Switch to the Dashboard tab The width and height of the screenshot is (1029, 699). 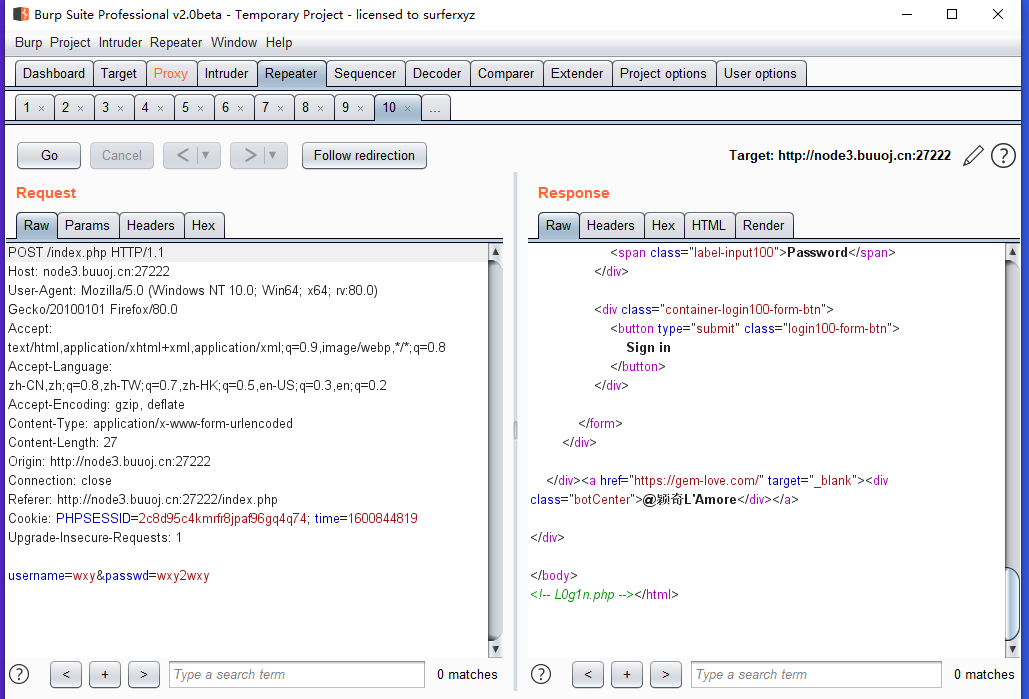coord(54,74)
